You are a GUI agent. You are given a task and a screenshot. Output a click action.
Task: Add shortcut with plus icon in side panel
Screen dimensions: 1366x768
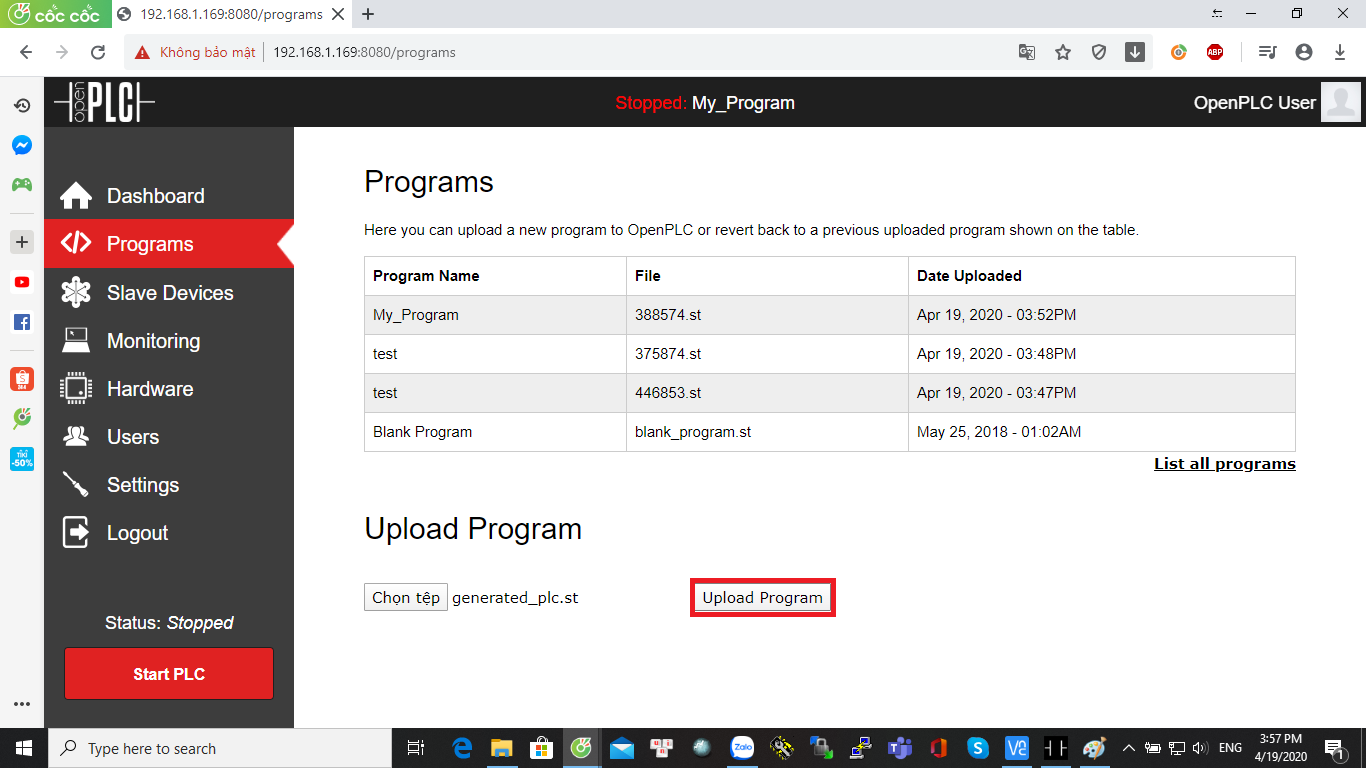point(22,242)
